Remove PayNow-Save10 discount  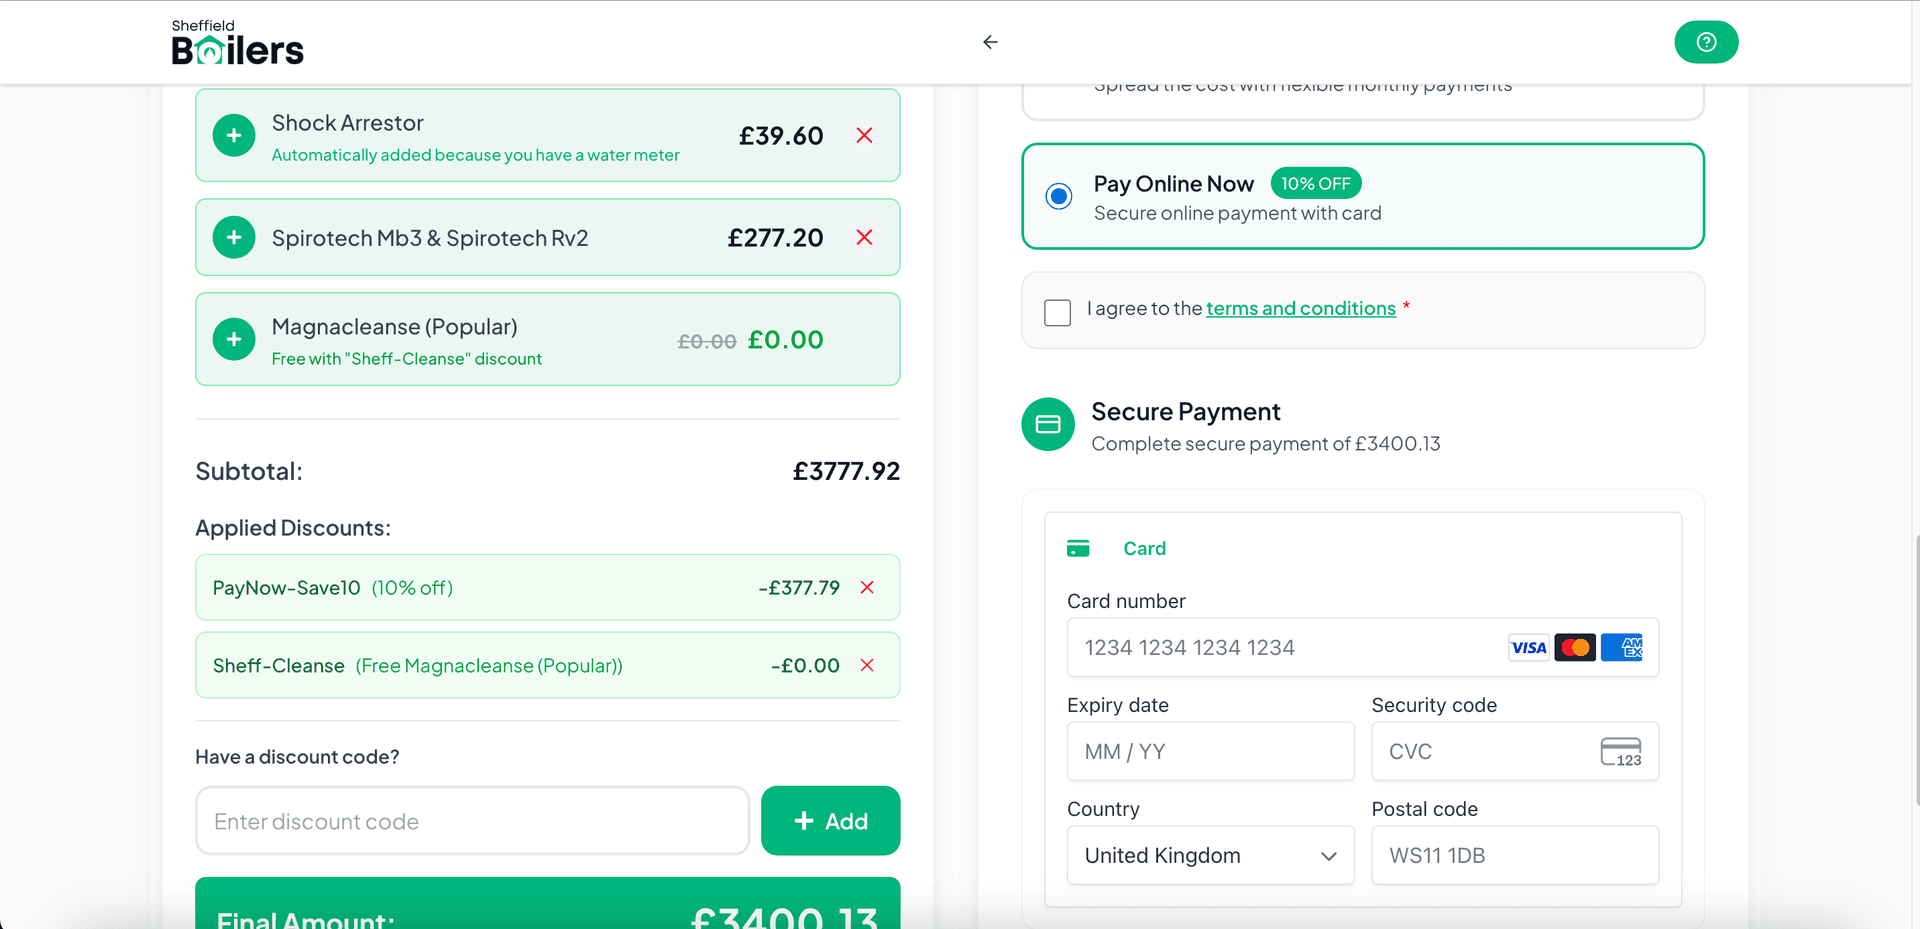click(867, 587)
